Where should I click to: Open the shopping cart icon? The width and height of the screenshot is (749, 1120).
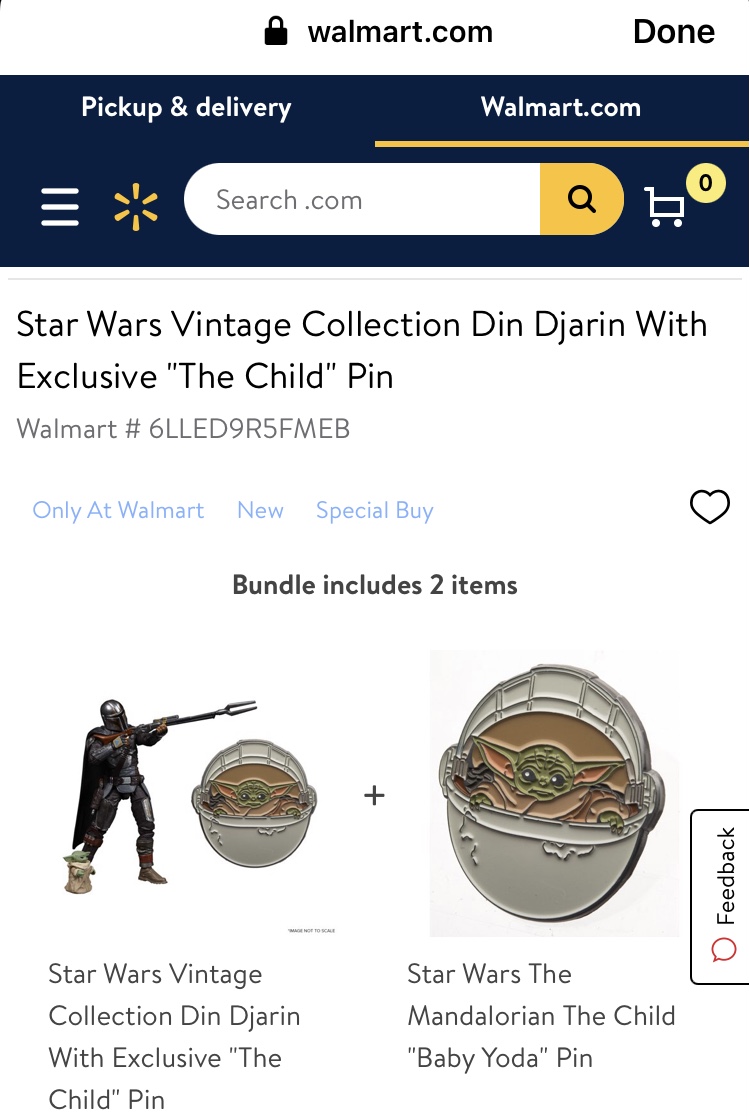664,206
